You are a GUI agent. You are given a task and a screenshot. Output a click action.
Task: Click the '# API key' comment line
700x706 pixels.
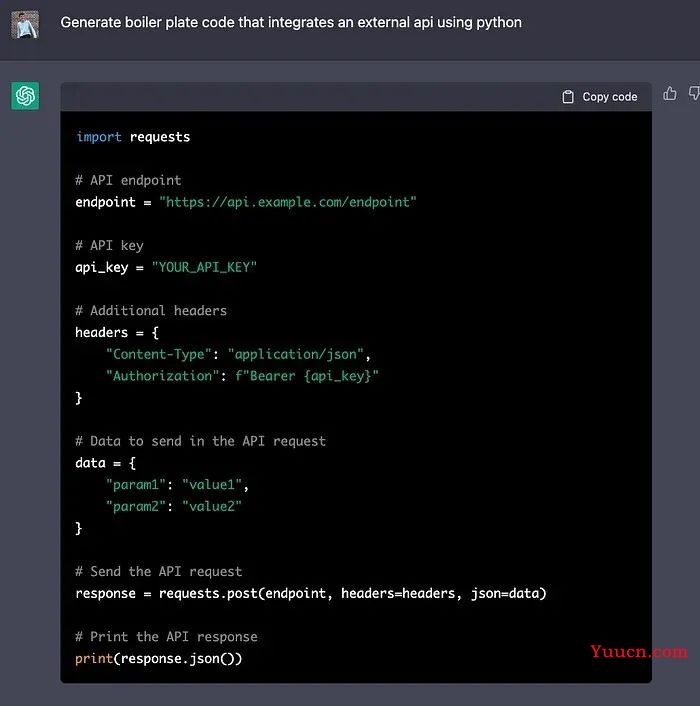(109, 245)
